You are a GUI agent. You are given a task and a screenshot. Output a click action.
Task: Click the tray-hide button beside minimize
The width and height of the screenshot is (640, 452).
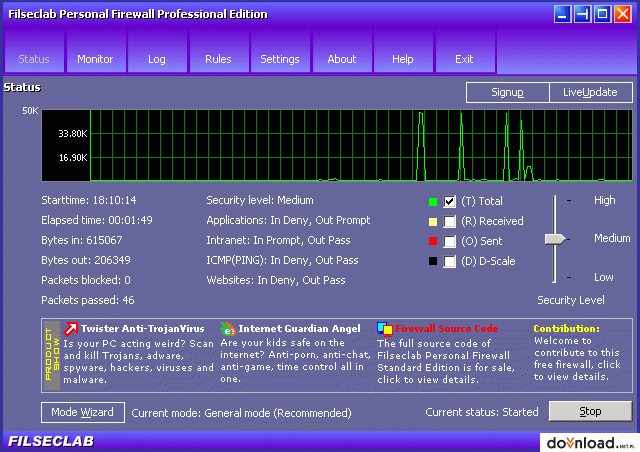[x=582, y=14]
